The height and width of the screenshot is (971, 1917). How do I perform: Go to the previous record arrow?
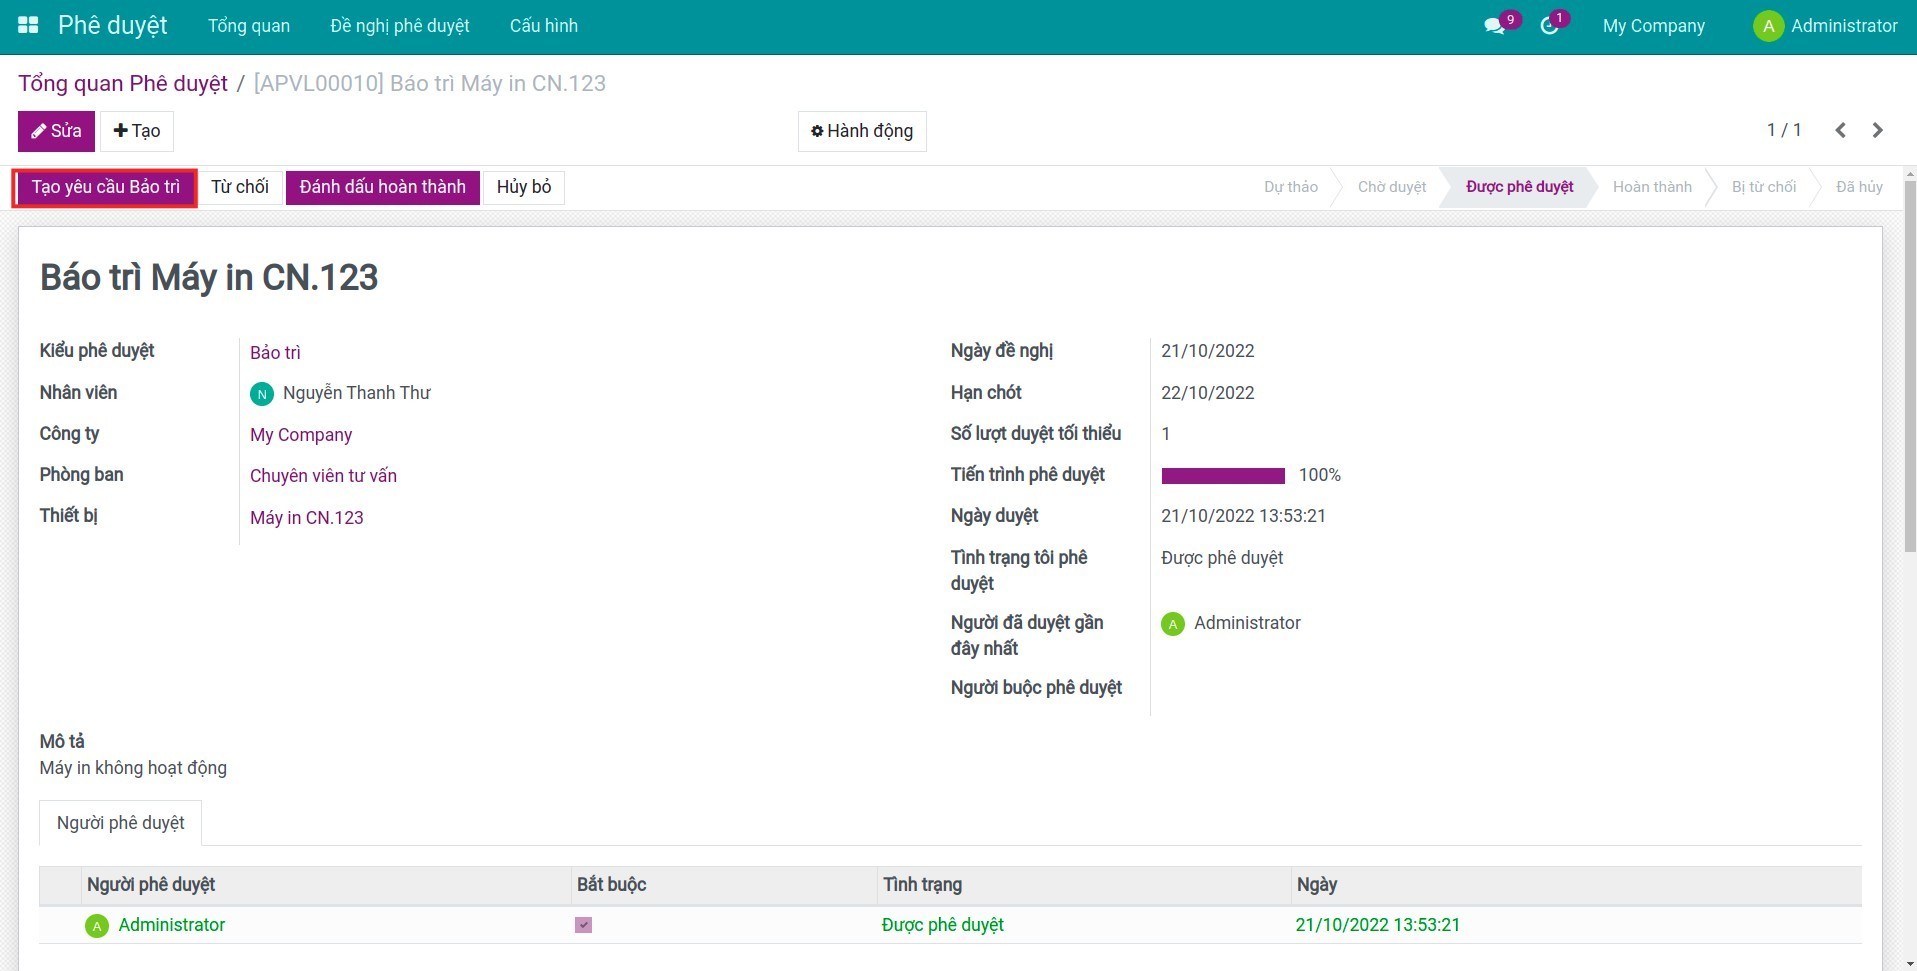1840,130
